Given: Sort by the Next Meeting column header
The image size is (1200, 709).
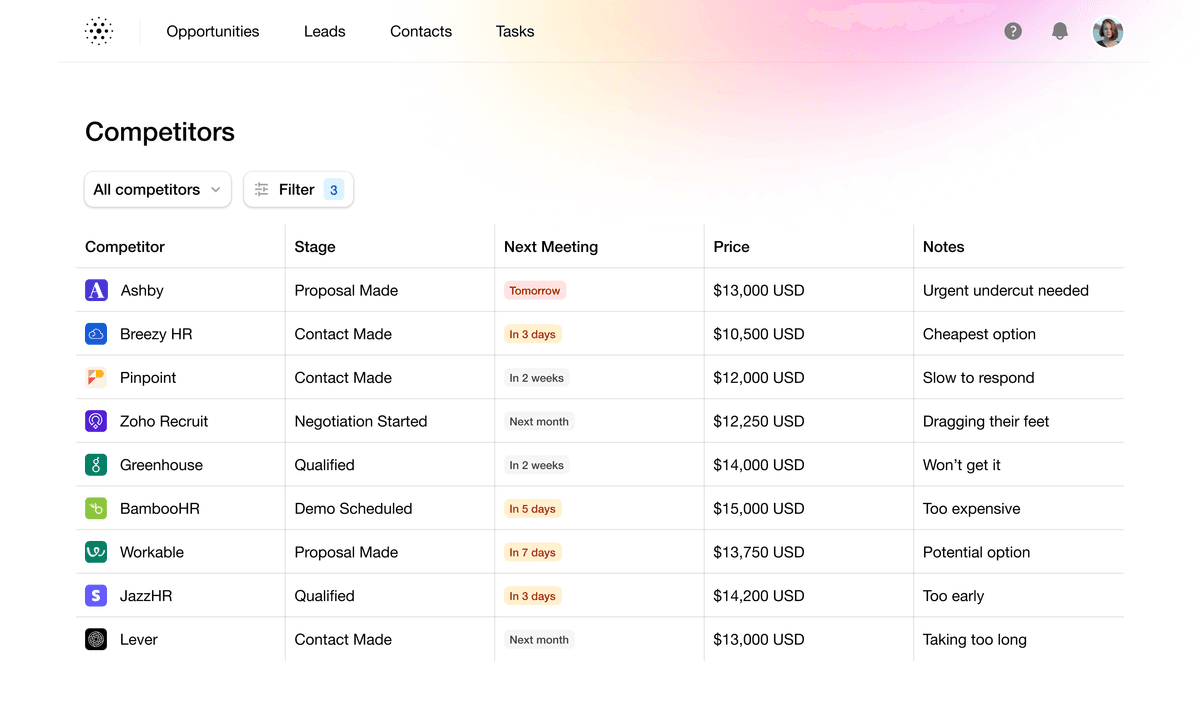Looking at the screenshot, I should click(x=551, y=247).
